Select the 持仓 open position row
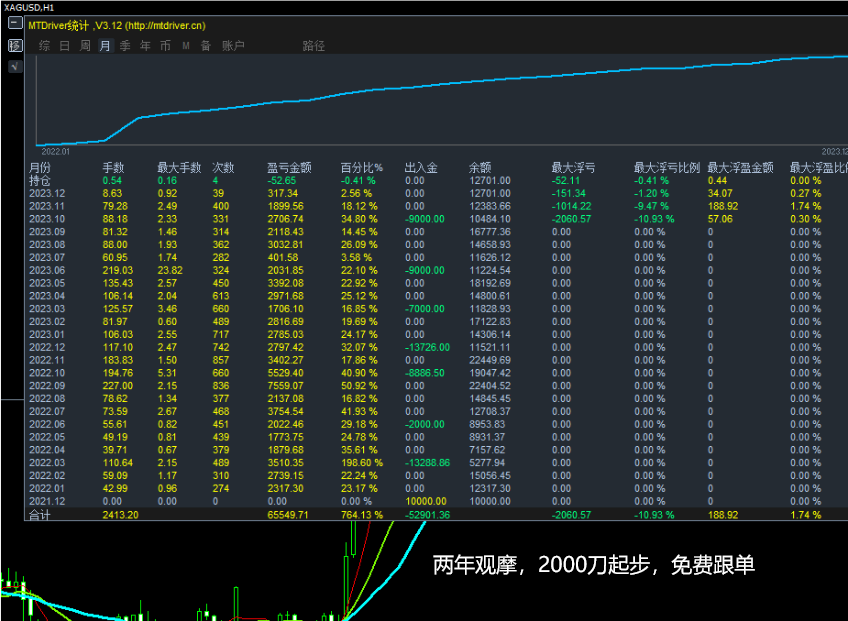This screenshot has height=621, width=848. click(40, 179)
